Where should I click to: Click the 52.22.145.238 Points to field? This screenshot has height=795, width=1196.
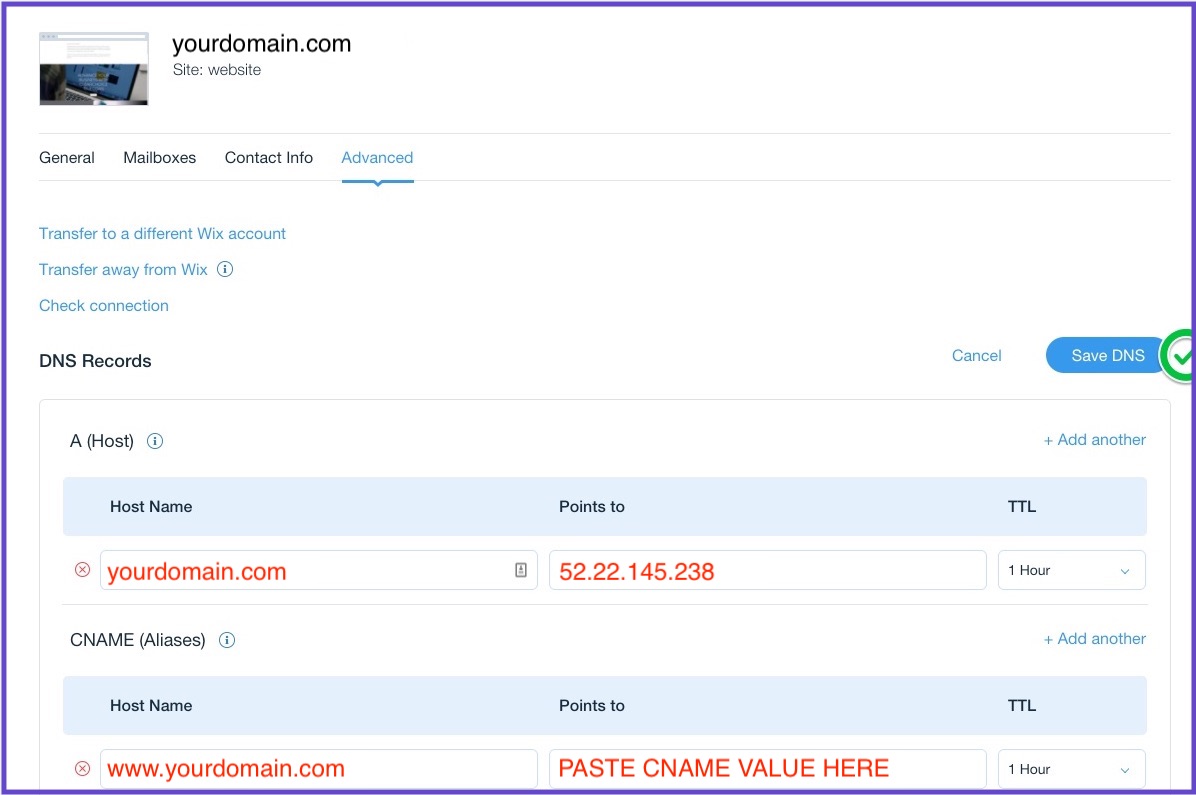click(767, 570)
